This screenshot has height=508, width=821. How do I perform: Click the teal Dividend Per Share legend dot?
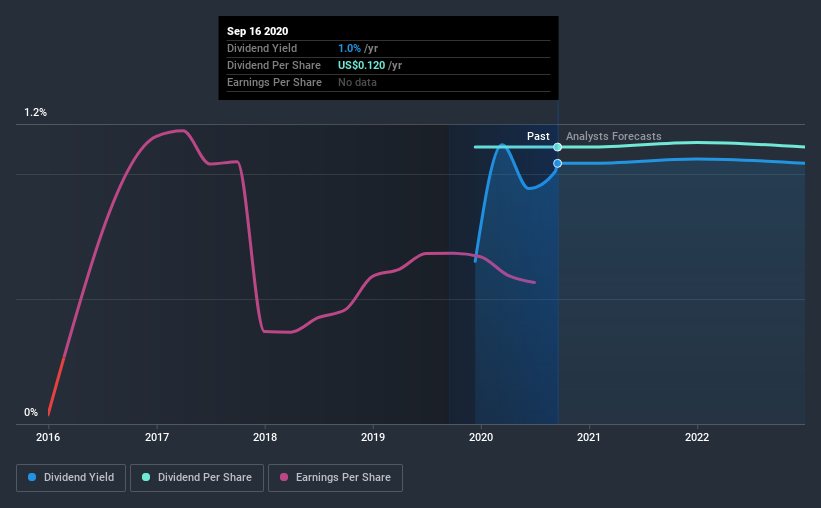pyautogui.click(x=146, y=477)
